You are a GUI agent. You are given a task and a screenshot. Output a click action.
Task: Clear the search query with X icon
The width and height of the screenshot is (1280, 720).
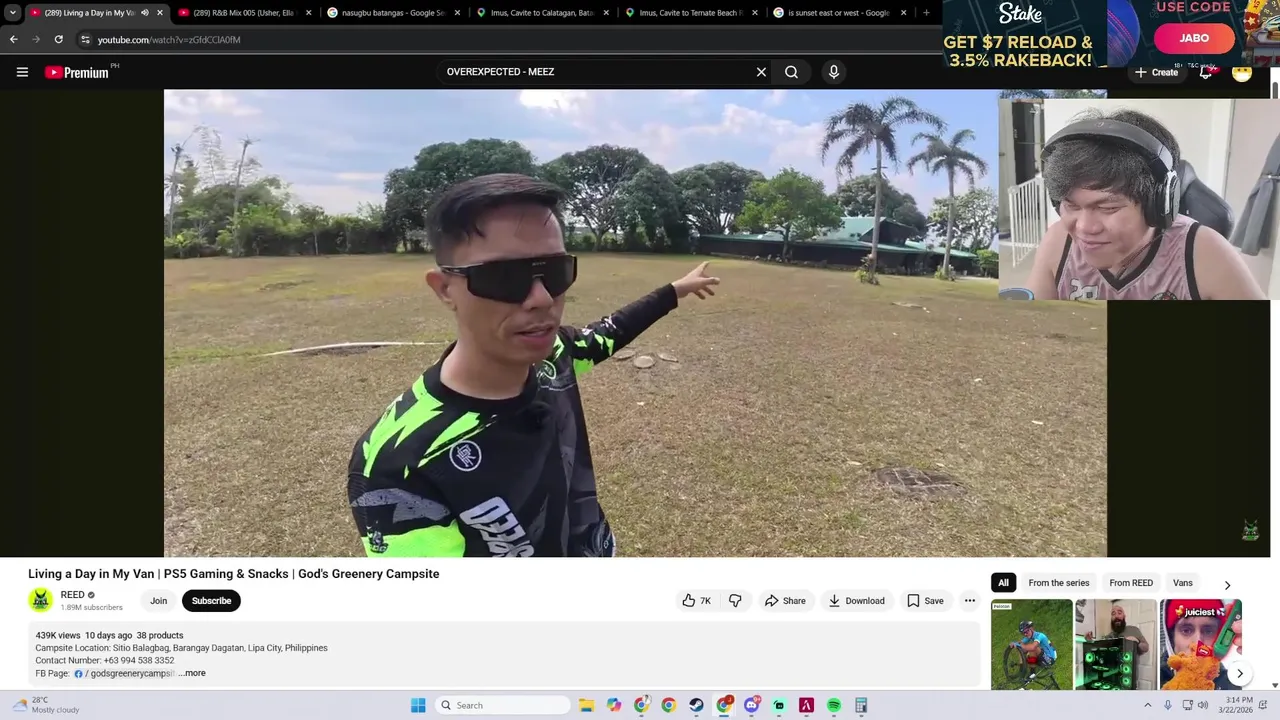pyautogui.click(x=761, y=72)
